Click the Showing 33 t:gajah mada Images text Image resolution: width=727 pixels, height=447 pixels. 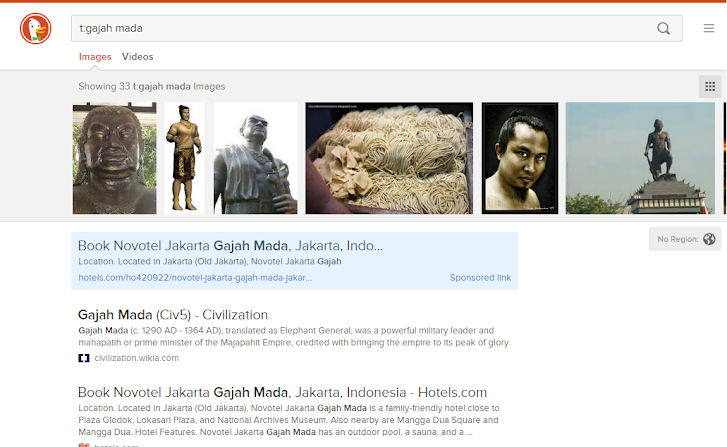coord(152,86)
